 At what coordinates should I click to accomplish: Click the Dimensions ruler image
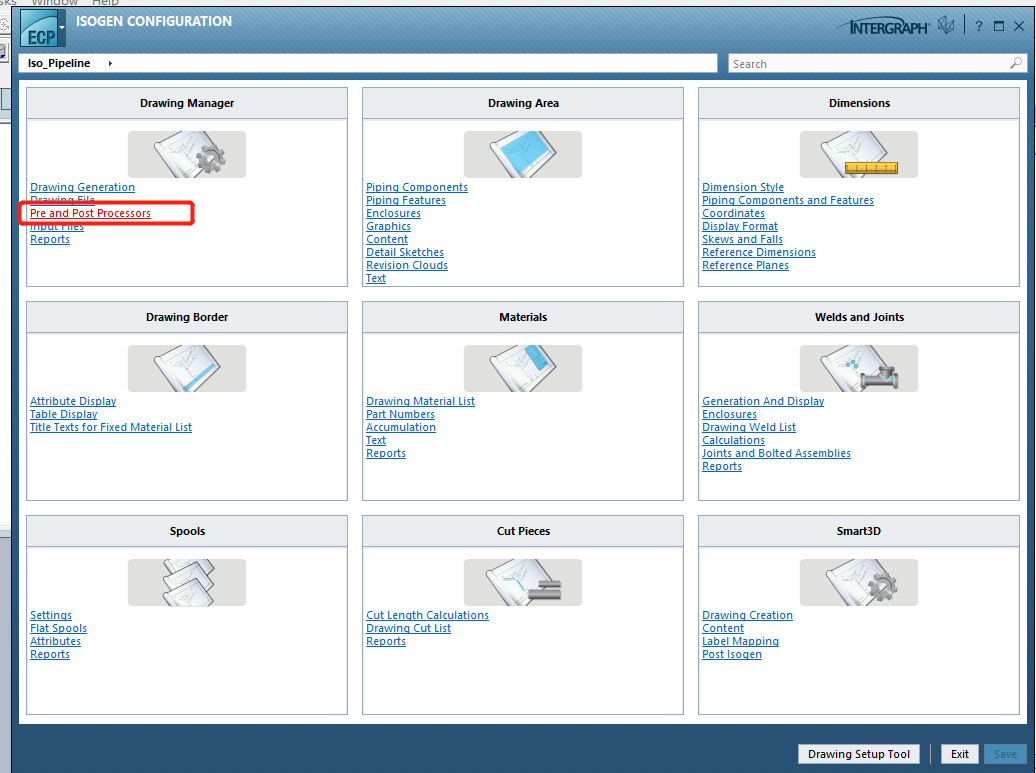(858, 155)
